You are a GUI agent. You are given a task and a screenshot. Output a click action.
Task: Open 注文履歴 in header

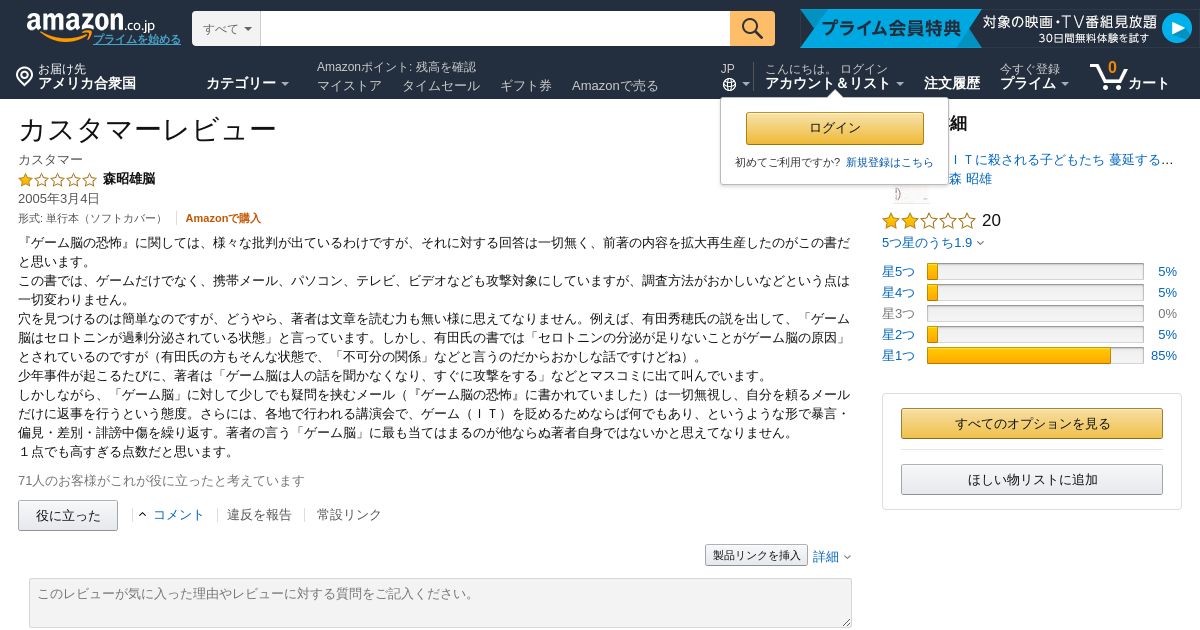[952, 83]
